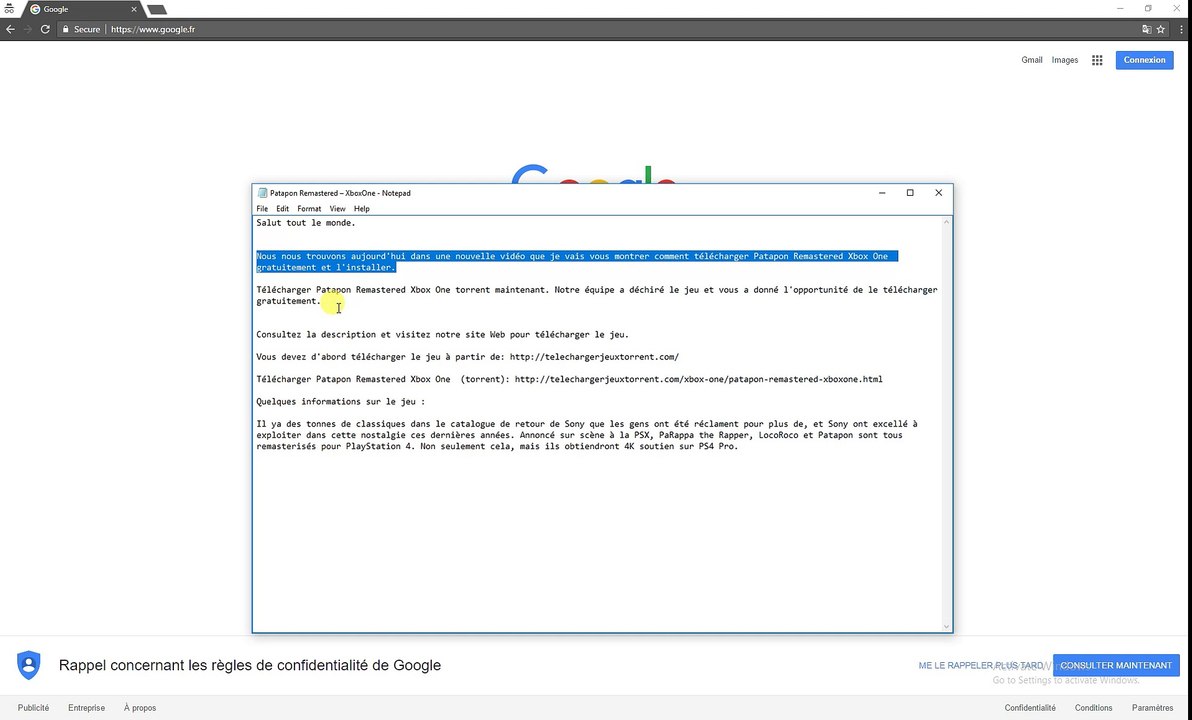
Task: Click Notepad scrollbar down arrow
Action: coord(946,626)
